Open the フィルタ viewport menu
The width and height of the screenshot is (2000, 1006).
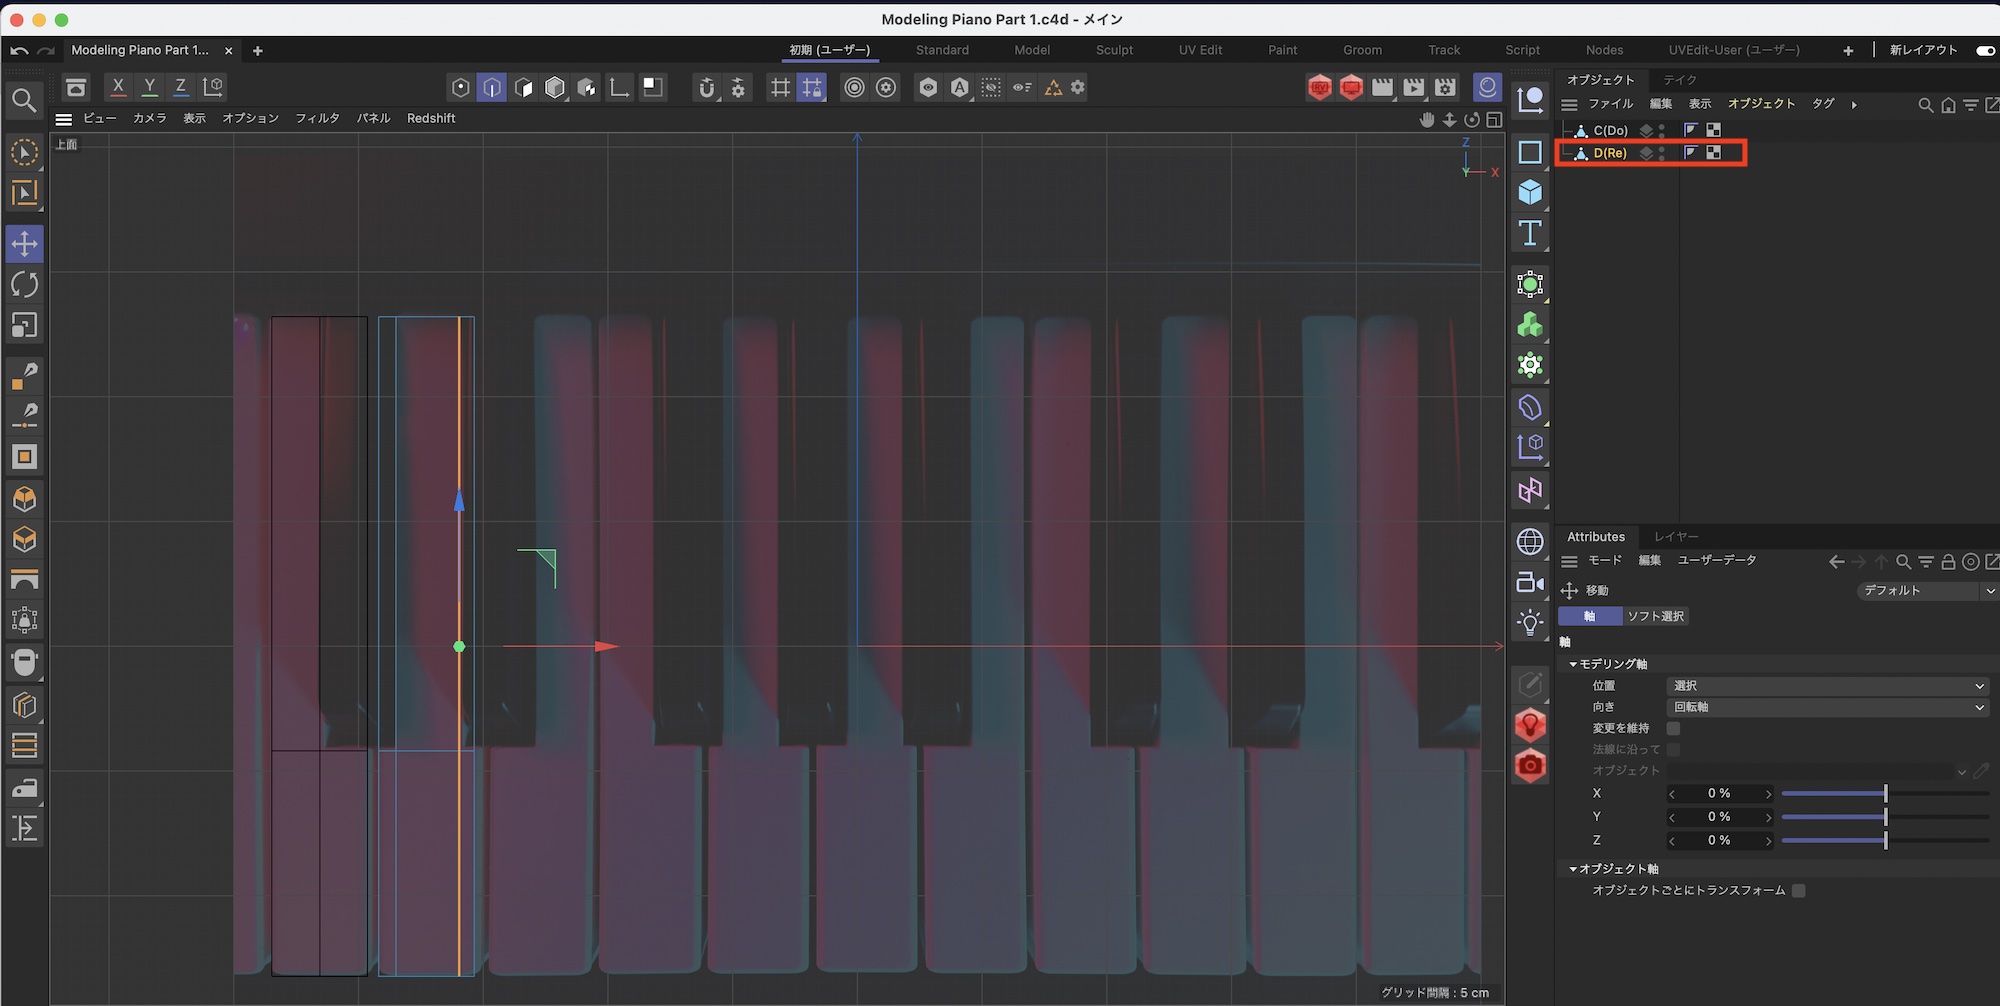(x=317, y=118)
